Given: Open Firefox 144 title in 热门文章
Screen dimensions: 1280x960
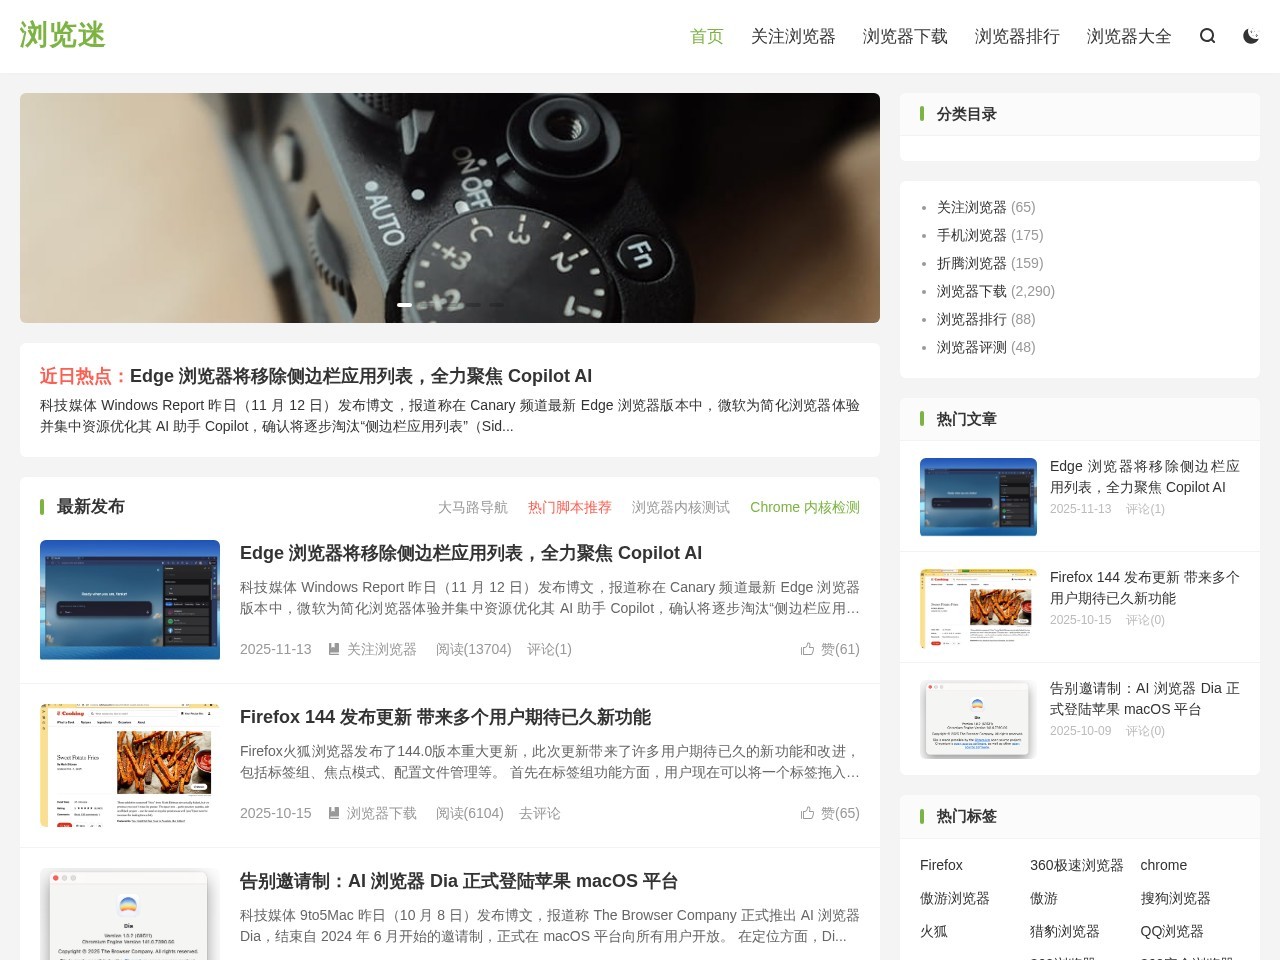Looking at the screenshot, I should 1145,588.
